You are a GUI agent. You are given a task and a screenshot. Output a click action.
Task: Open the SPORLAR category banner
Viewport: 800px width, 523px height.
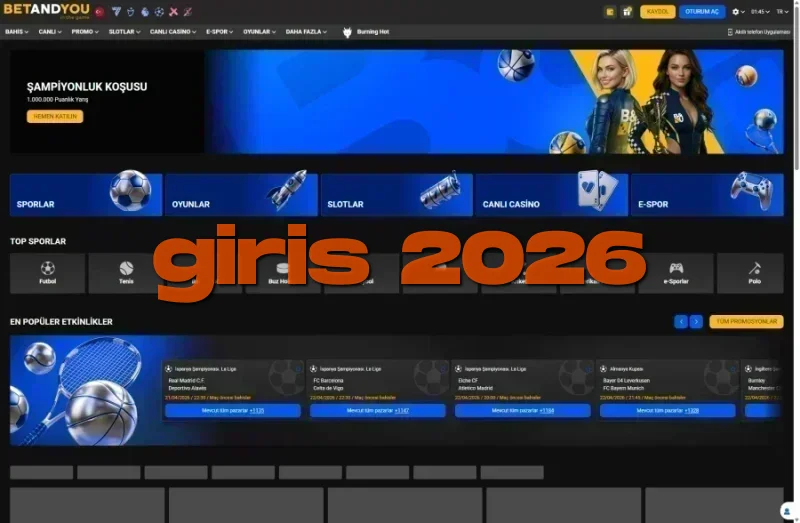pyautogui.click(x=86, y=194)
